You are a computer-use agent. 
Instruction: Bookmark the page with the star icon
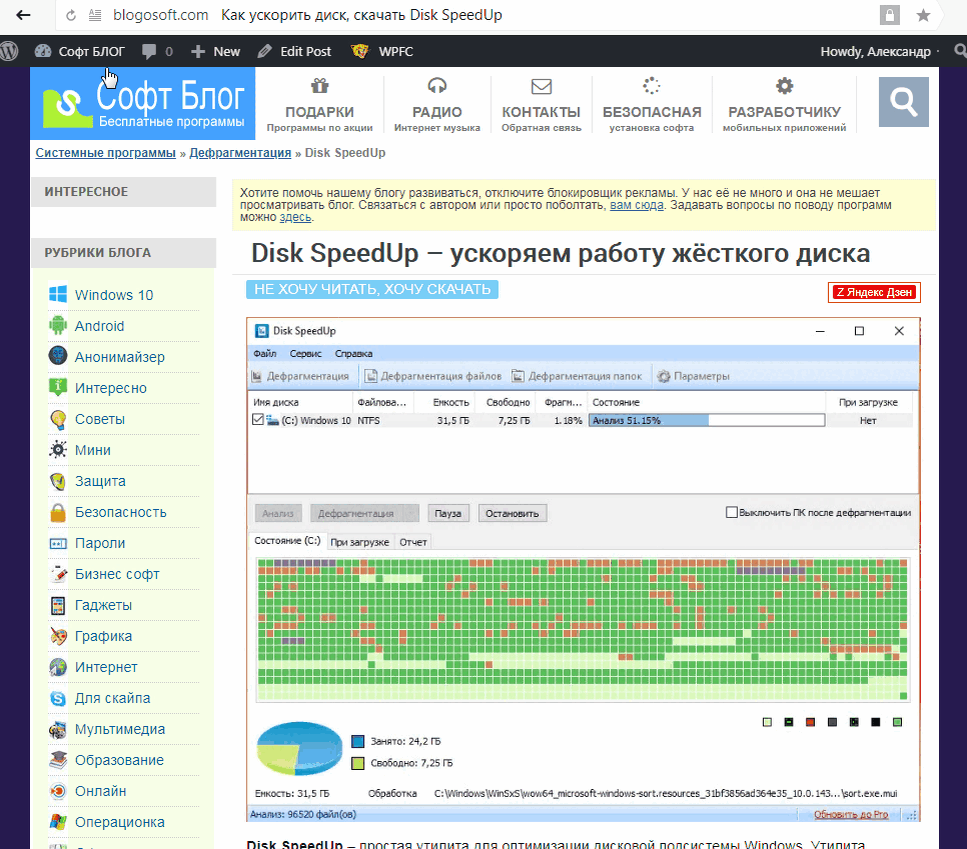tap(923, 15)
